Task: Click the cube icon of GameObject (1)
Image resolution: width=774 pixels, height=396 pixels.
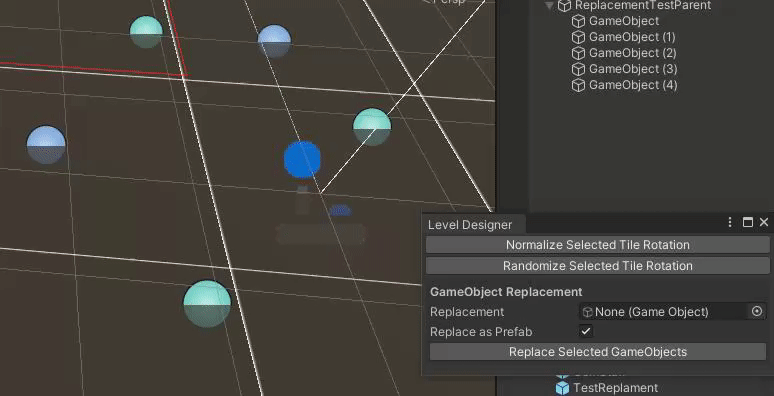Action: (x=578, y=37)
